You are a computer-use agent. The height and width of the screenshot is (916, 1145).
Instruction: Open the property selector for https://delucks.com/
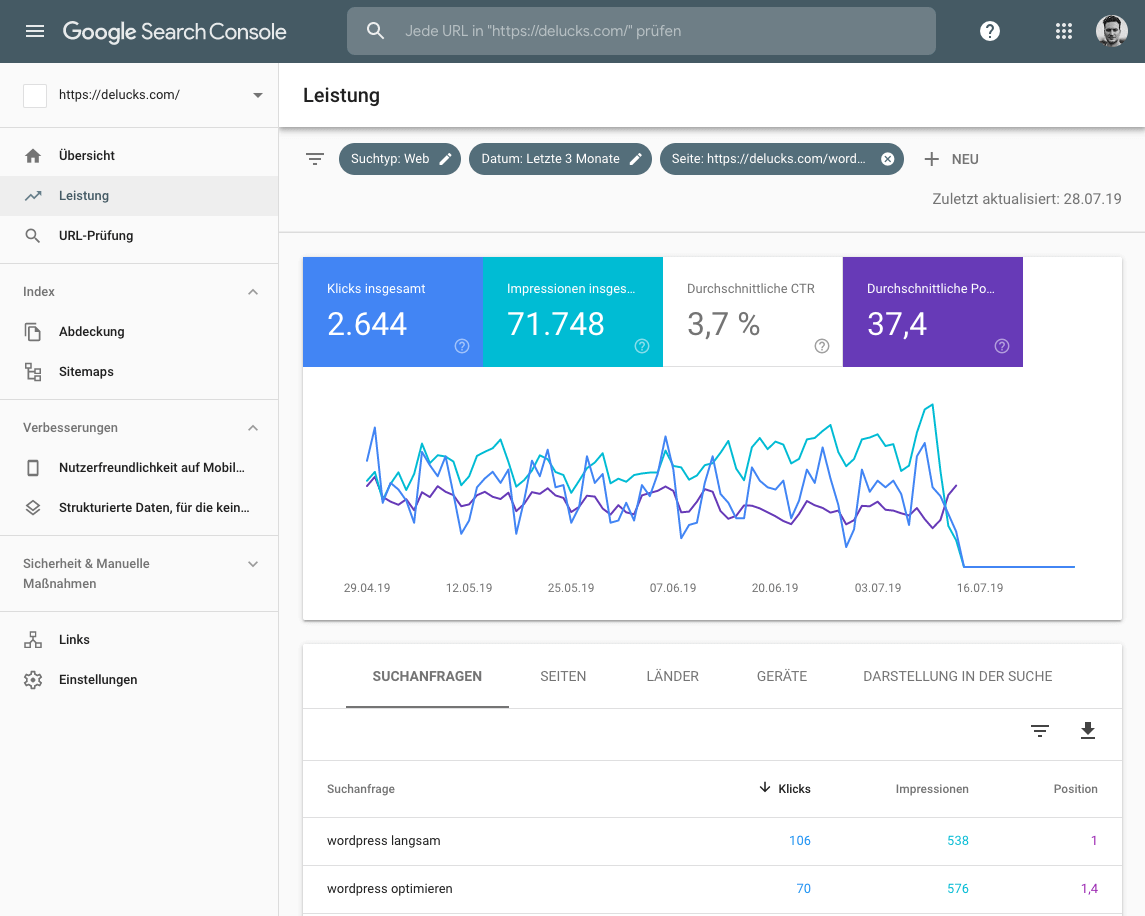pyautogui.click(x=139, y=95)
